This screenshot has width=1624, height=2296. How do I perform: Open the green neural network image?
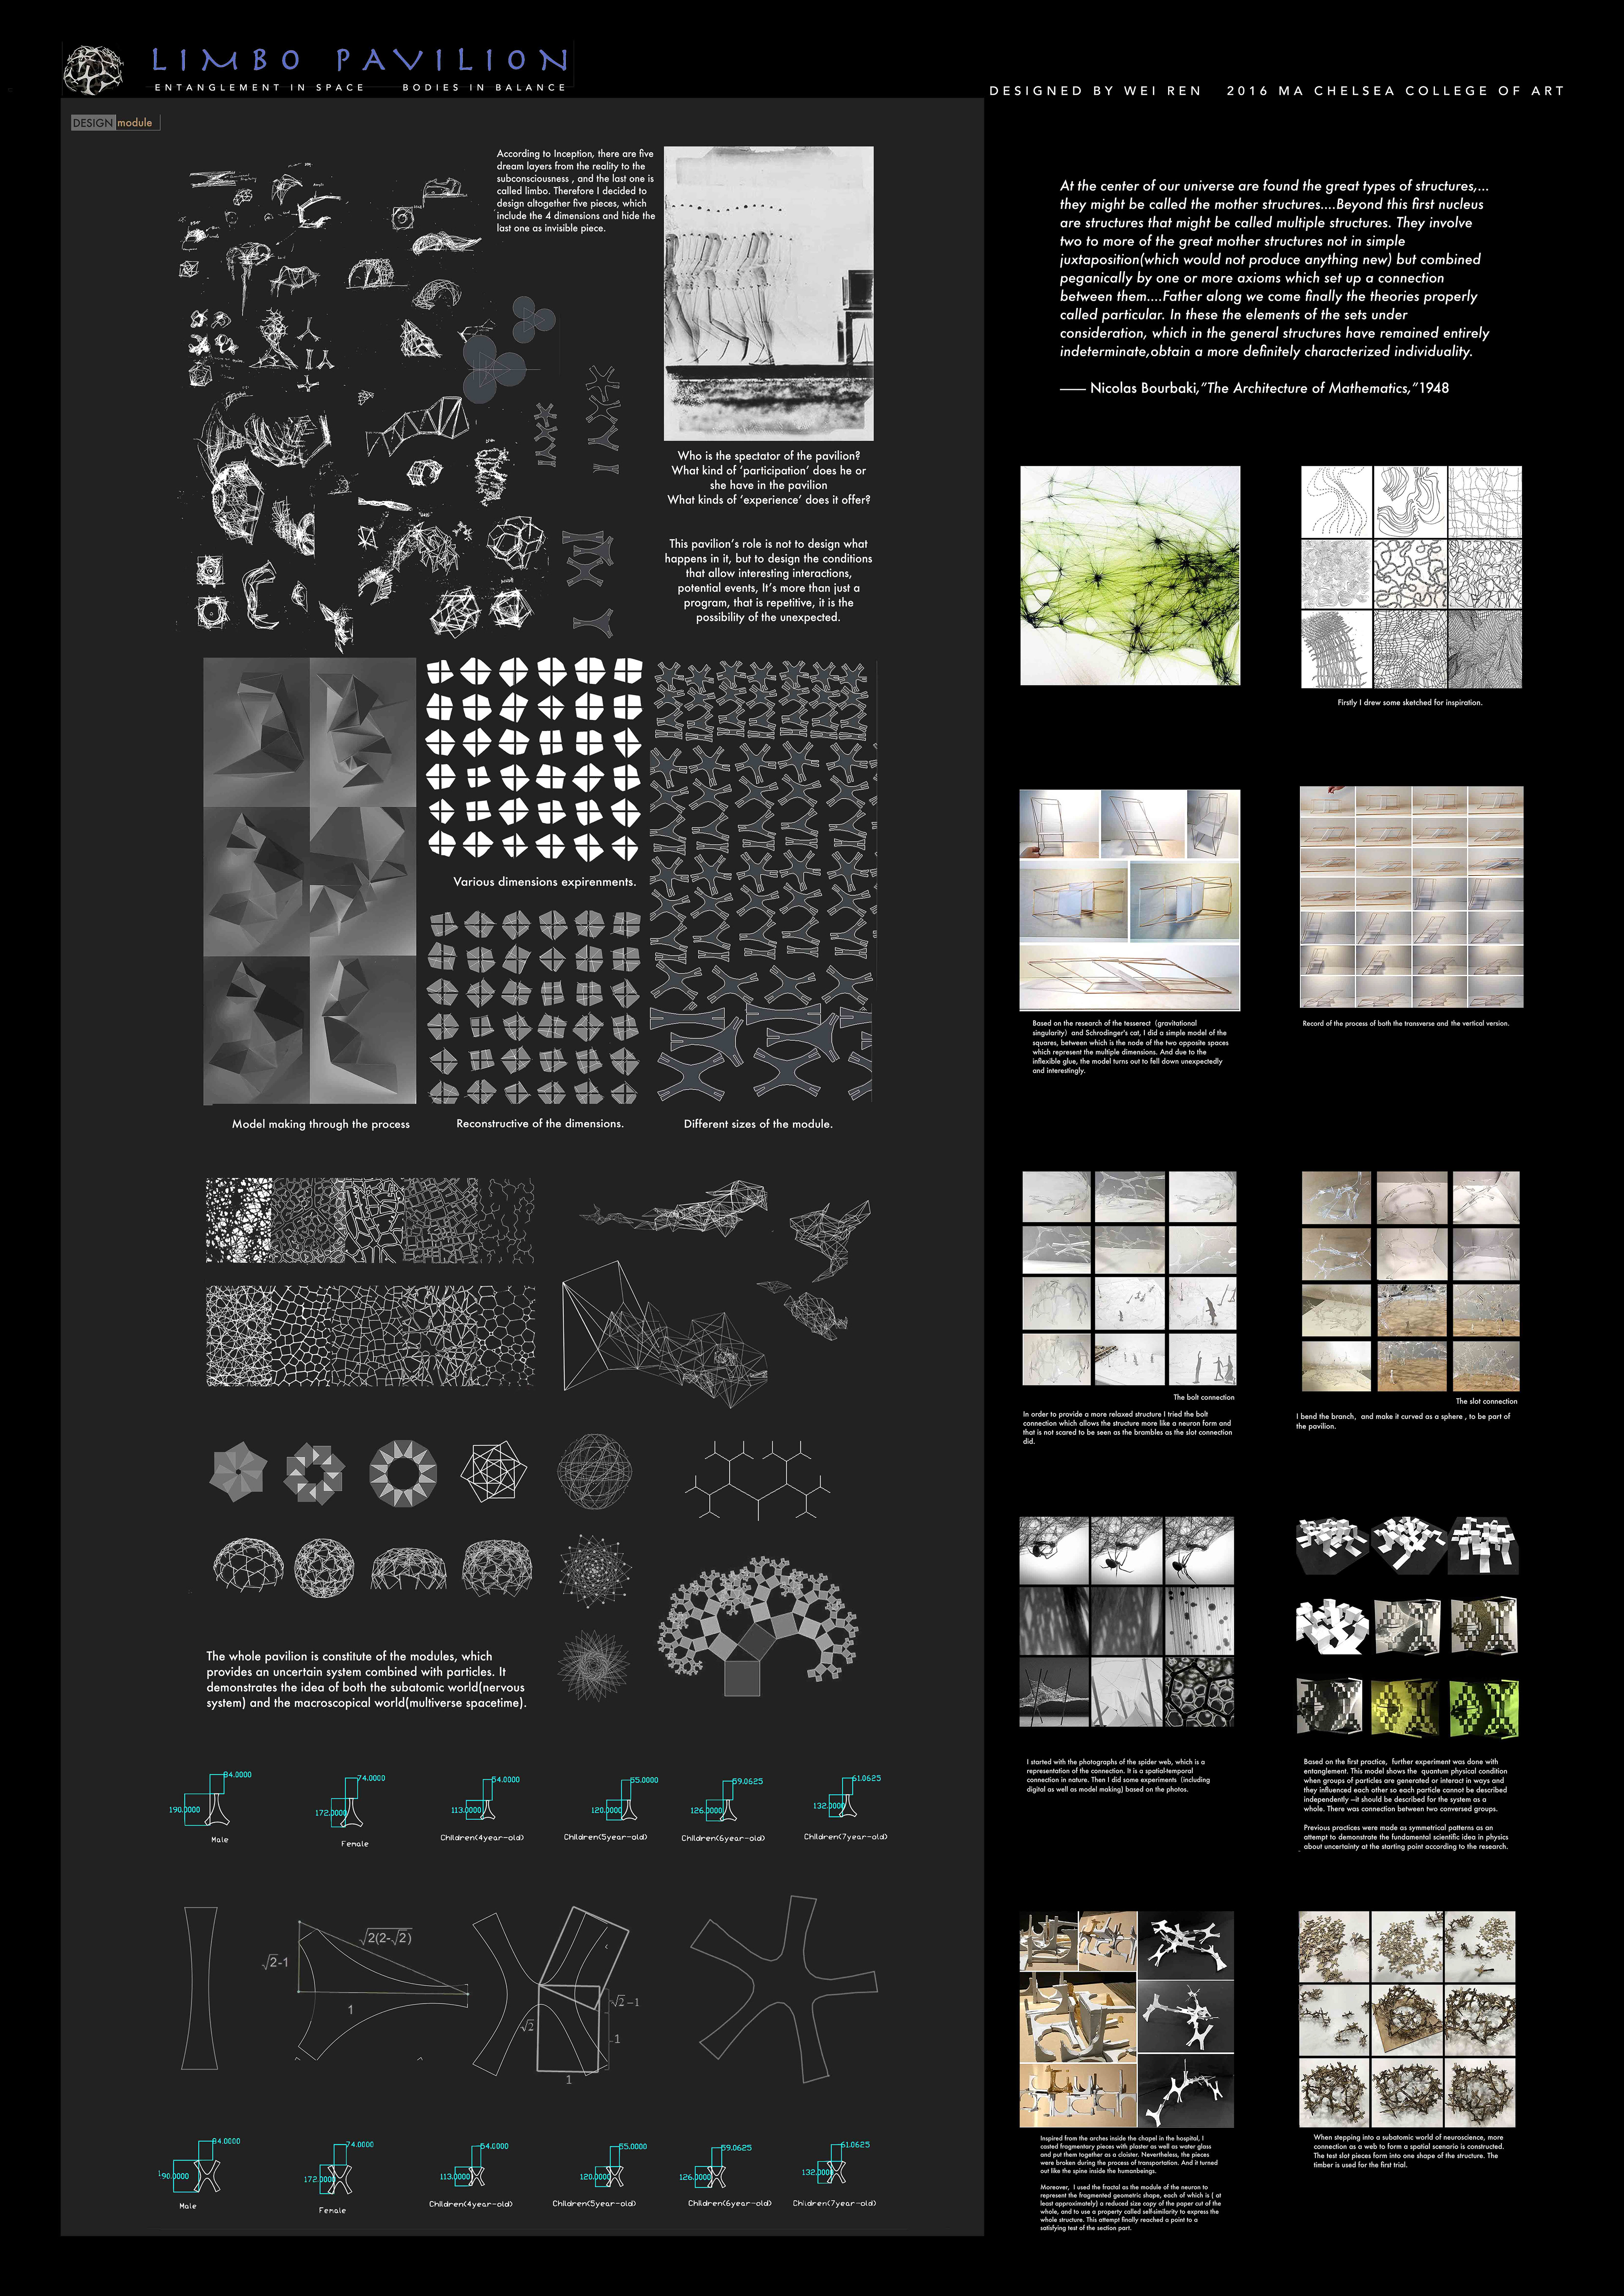click(1129, 575)
